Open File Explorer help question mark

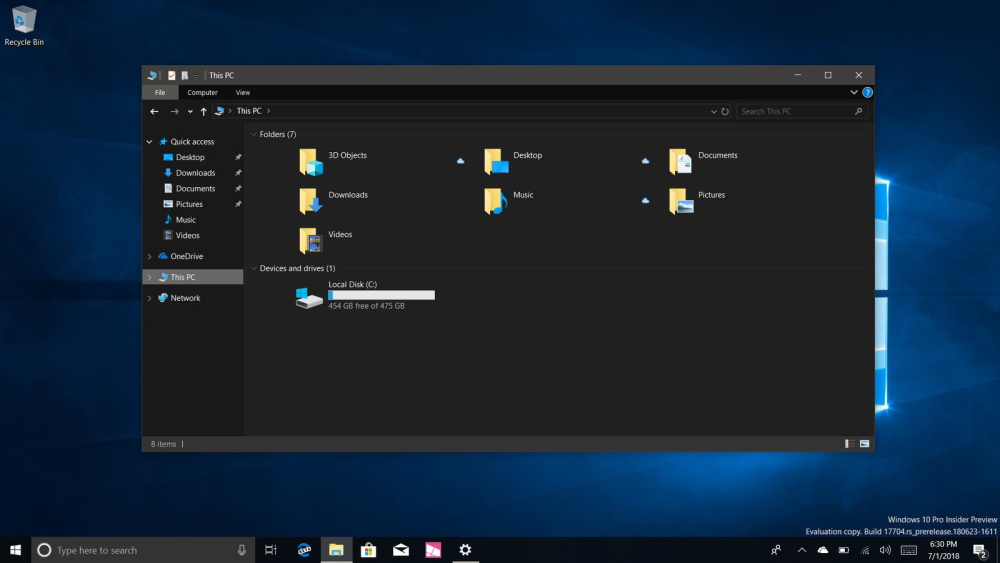(867, 92)
